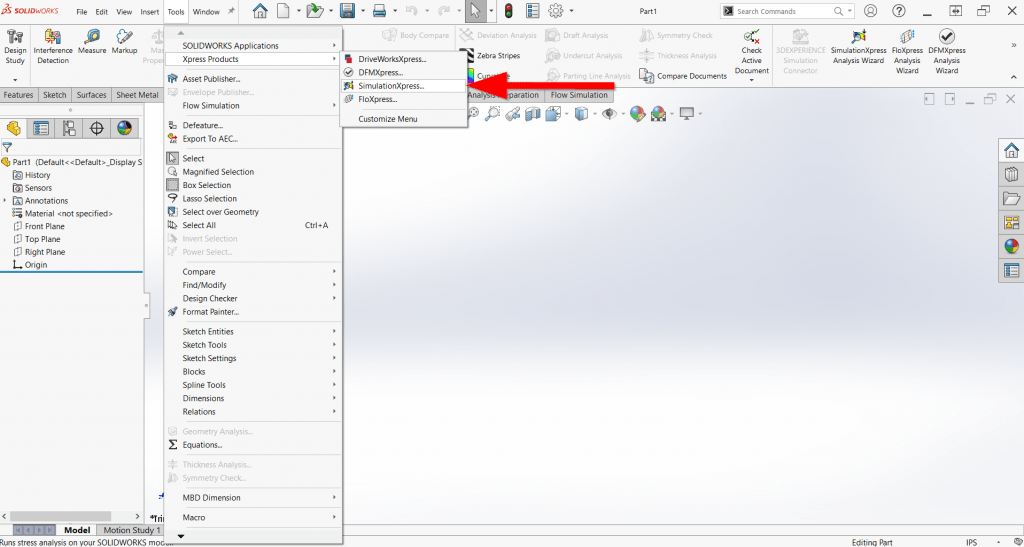The height and width of the screenshot is (547, 1024).
Task: Click the Rebuild traffic light icon
Action: [509, 11]
